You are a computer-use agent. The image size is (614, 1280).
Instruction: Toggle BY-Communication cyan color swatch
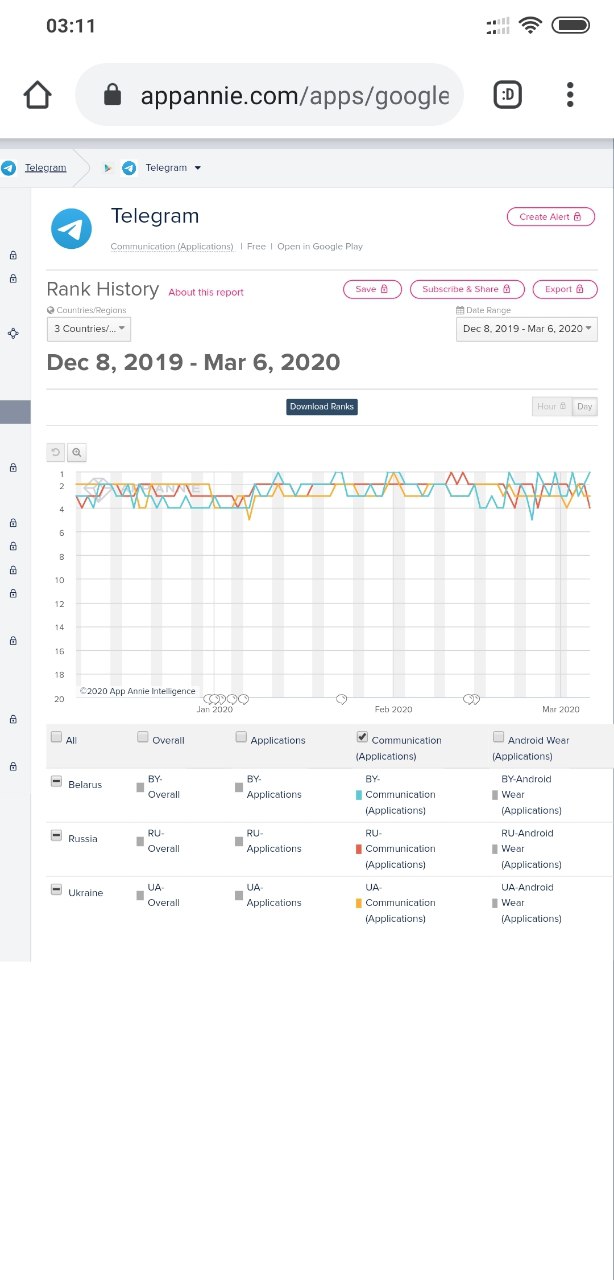[x=359, y=795]
